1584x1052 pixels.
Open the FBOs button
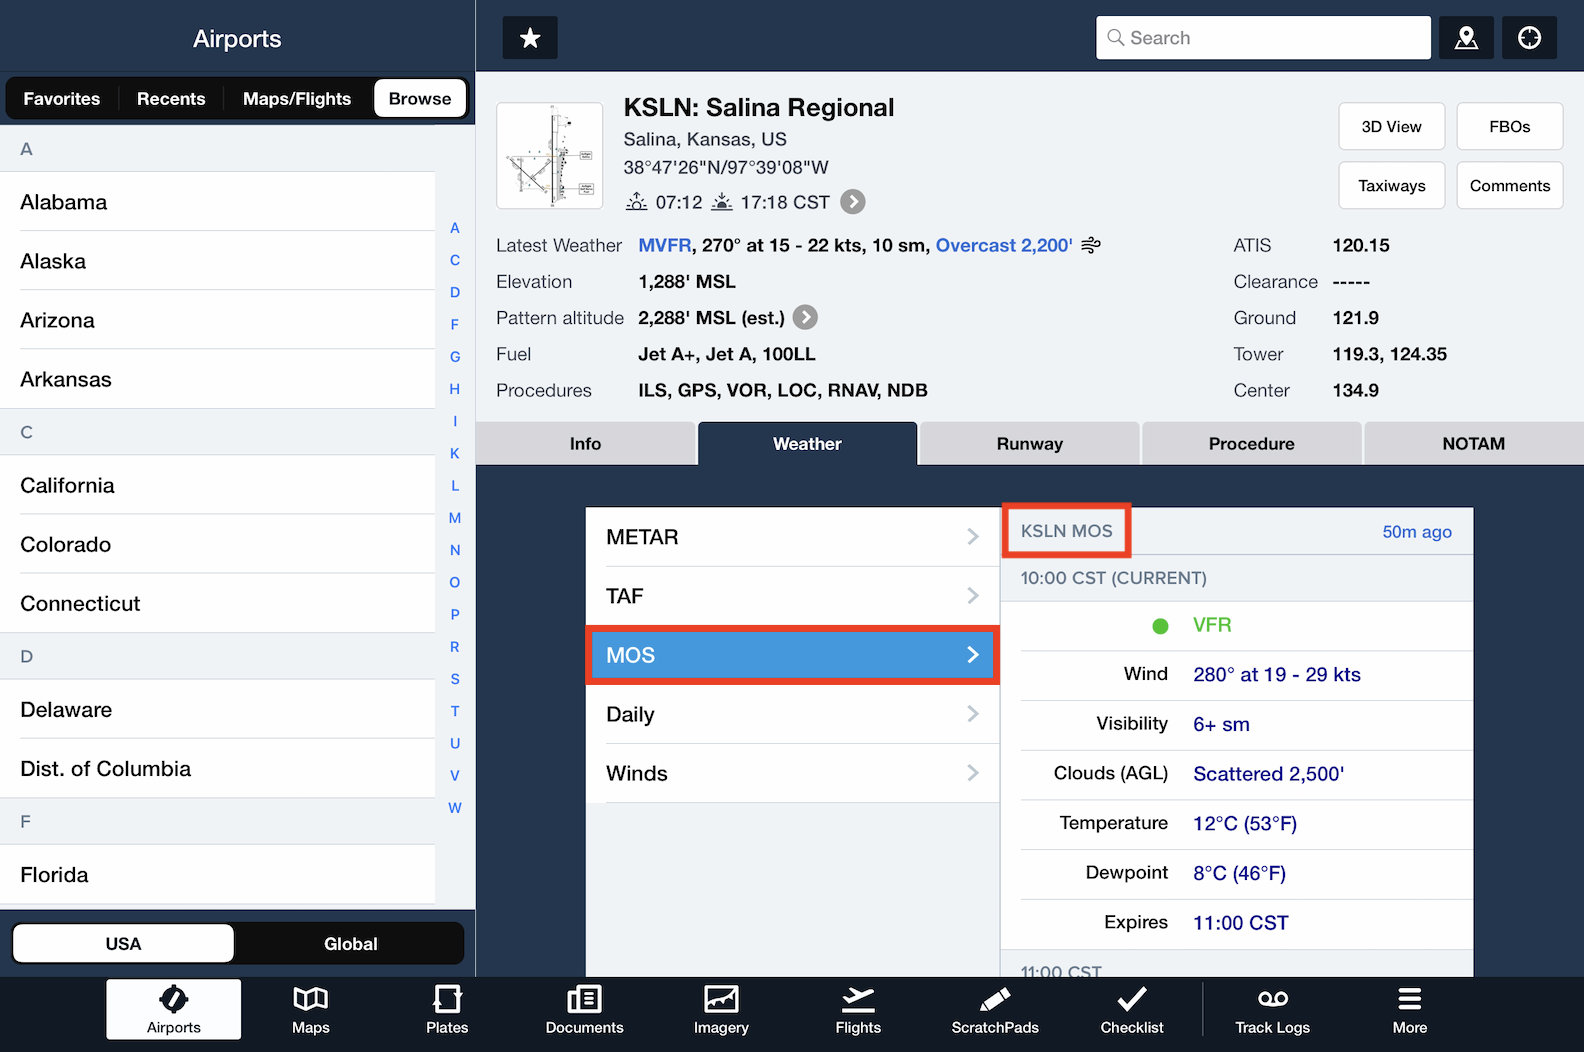pyautogui.click(x=1510, y=126)
